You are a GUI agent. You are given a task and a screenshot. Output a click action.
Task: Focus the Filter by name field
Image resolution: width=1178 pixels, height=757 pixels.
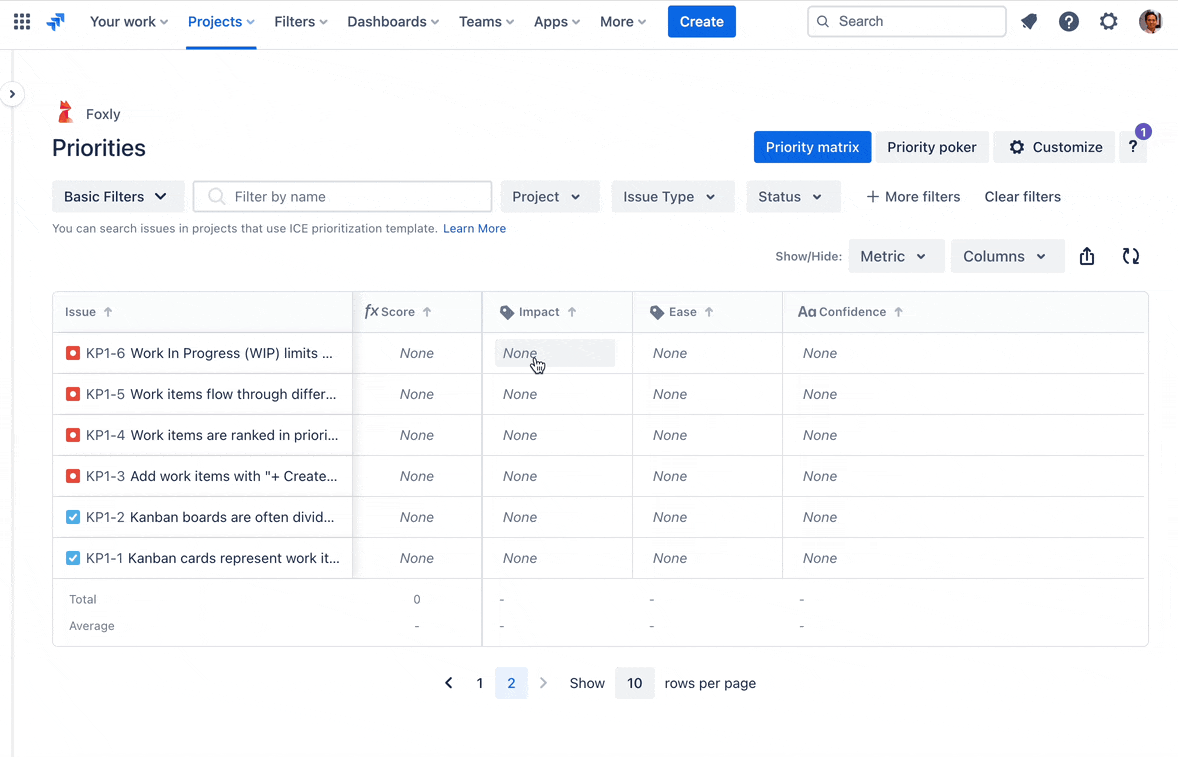coord(343,197)
